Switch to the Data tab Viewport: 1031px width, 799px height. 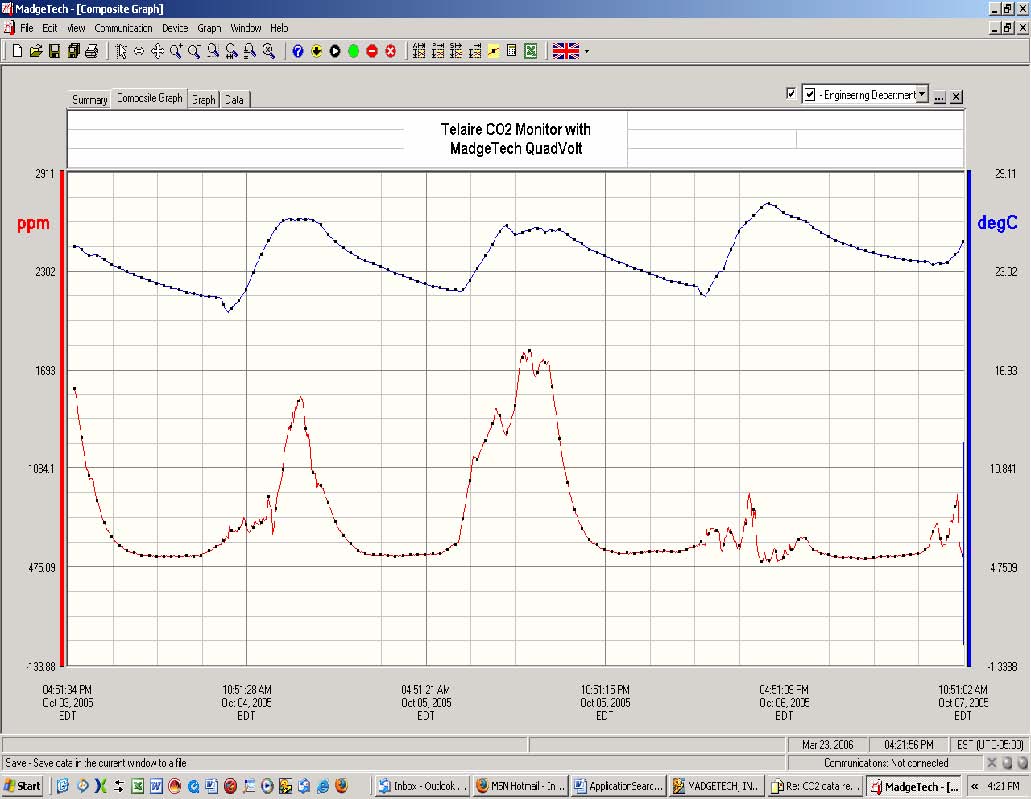234,99
